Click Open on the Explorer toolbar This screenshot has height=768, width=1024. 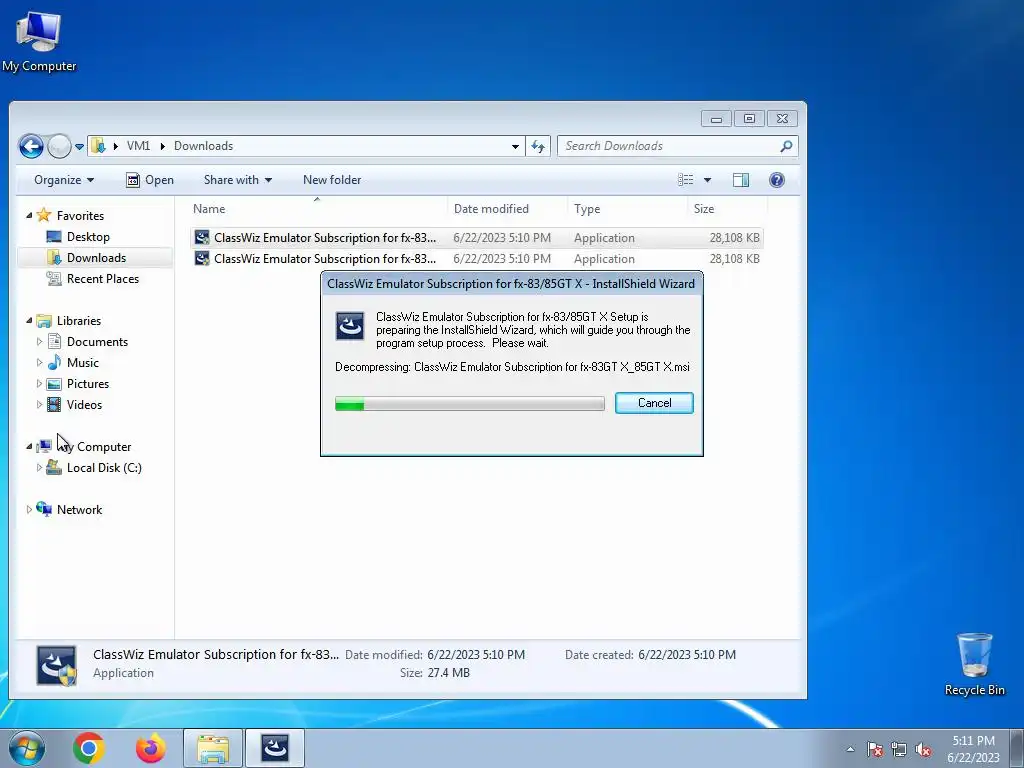click(150, 180)
